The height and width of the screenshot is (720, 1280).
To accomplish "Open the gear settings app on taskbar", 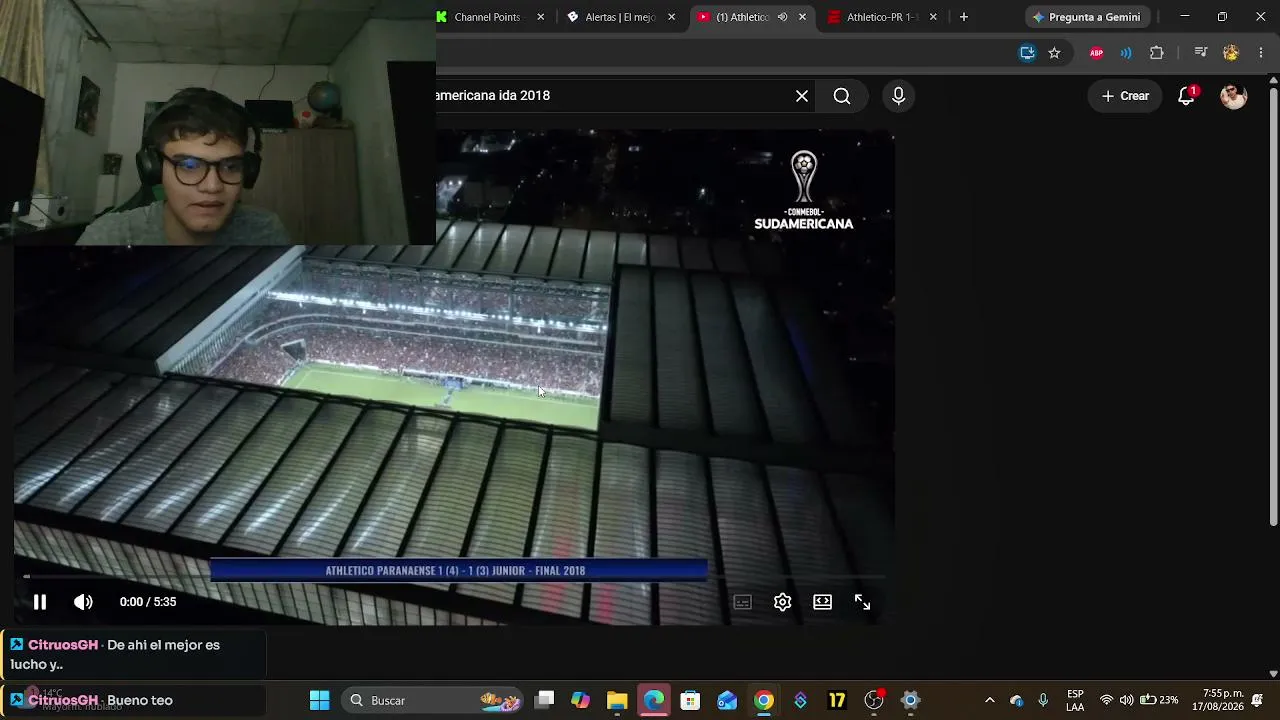I will point(910,700).
